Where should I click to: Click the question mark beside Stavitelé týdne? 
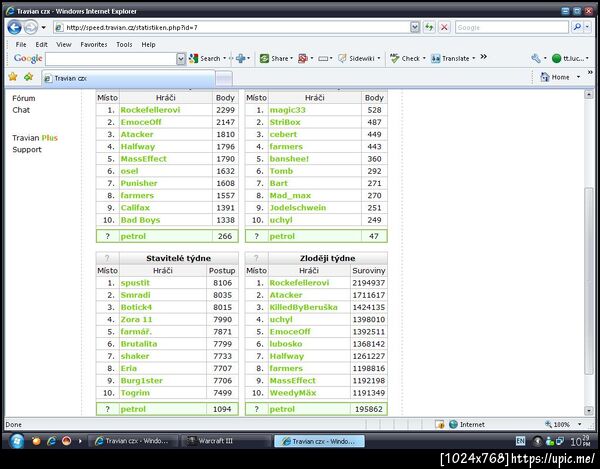pyautogui.click(x=107, y=258)
